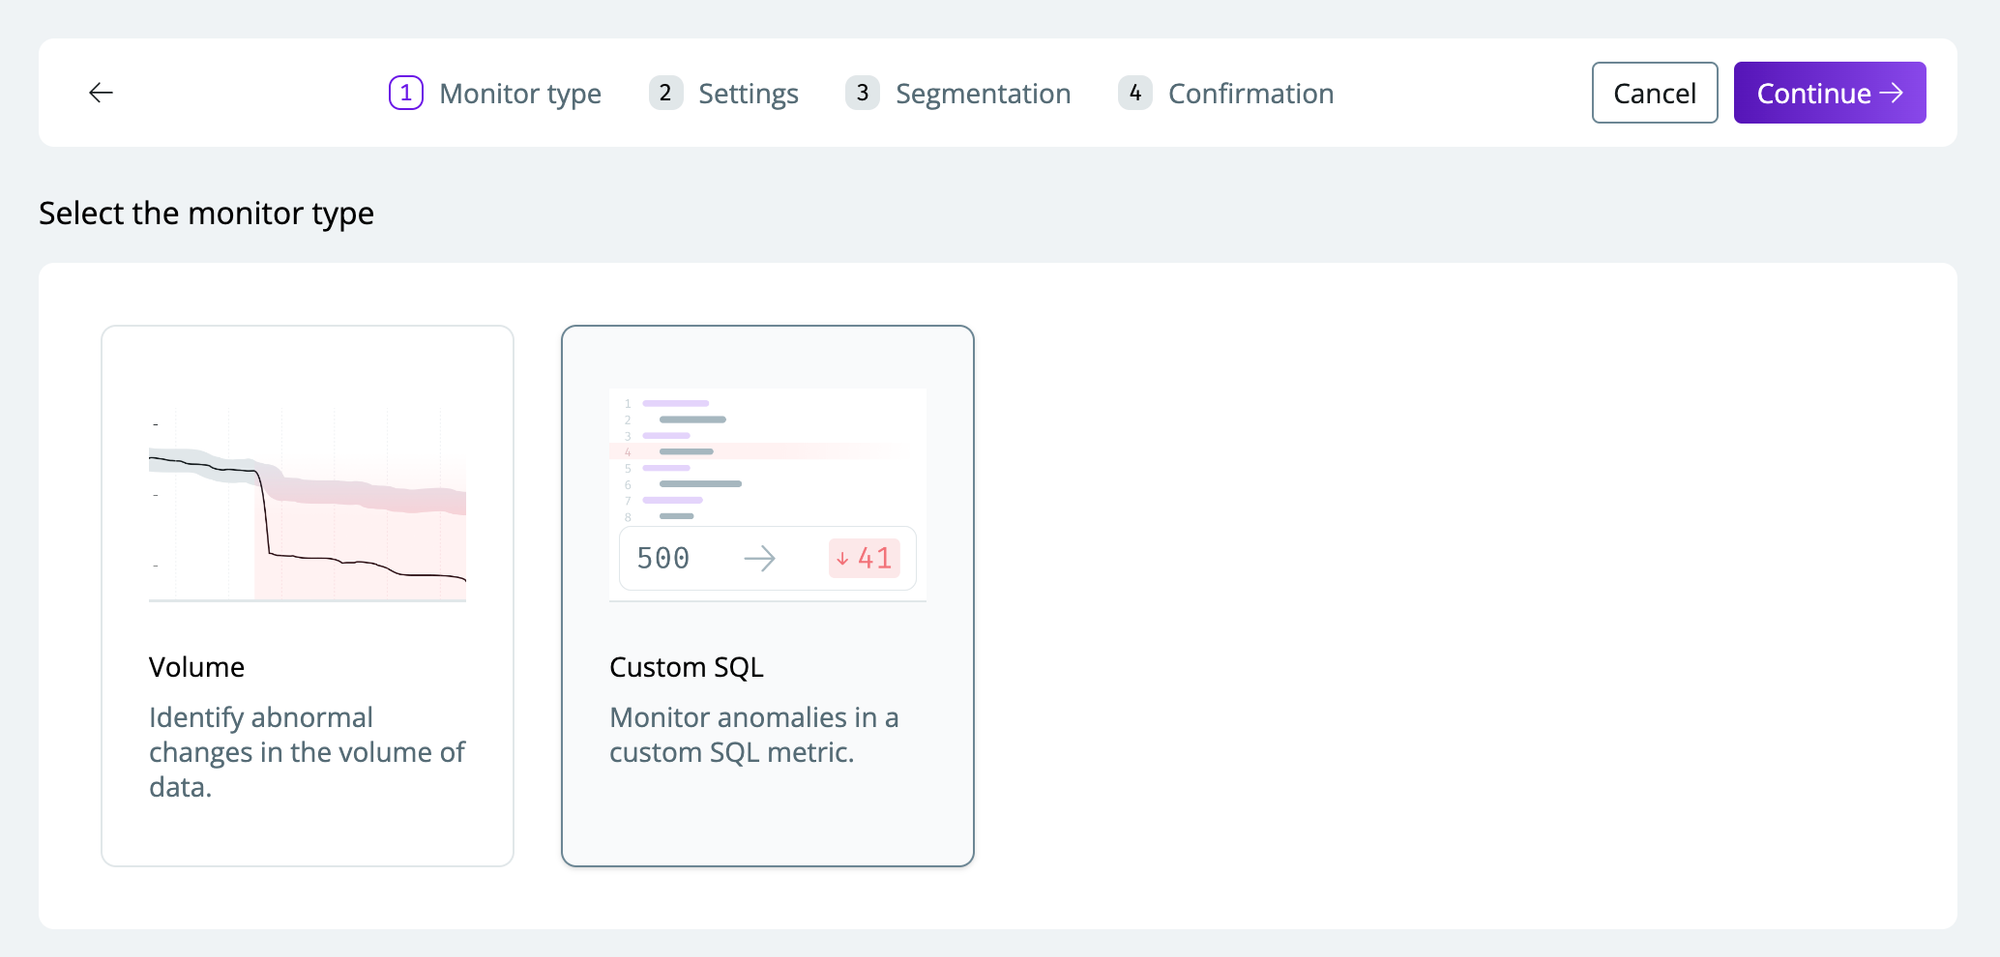Click the Volume card description text
This screenshot has height=957, width=2000.
click(x=306, y=752)
